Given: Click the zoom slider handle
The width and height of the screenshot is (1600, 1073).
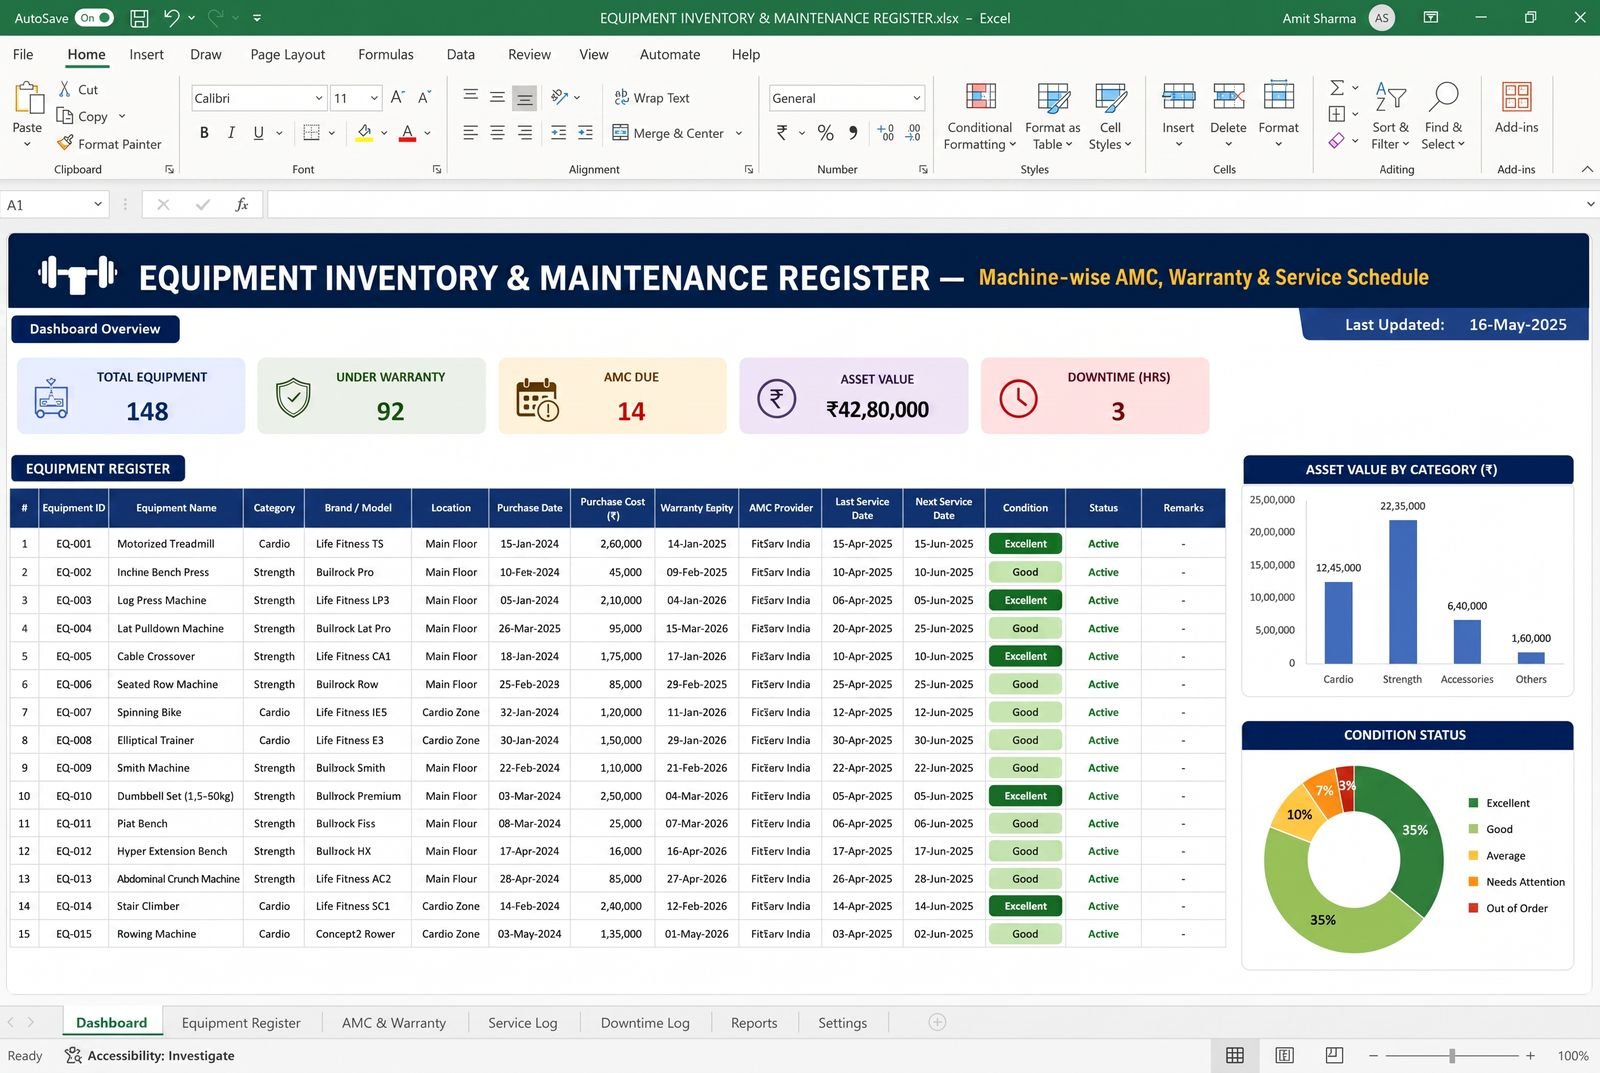Looking at the screenshot, I should coord(1452,1055).
